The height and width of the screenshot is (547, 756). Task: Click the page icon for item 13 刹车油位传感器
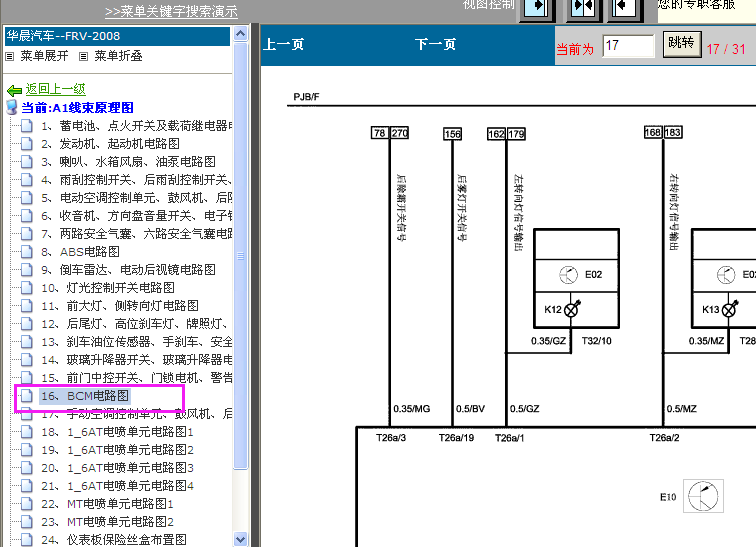(27, 342)
